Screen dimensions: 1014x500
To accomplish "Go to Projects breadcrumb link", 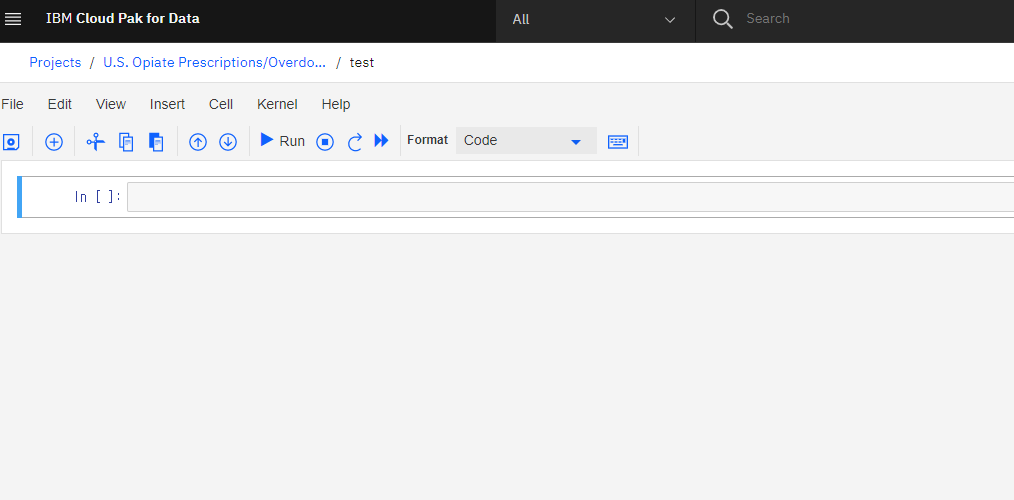I will click(x=55, y=63).
